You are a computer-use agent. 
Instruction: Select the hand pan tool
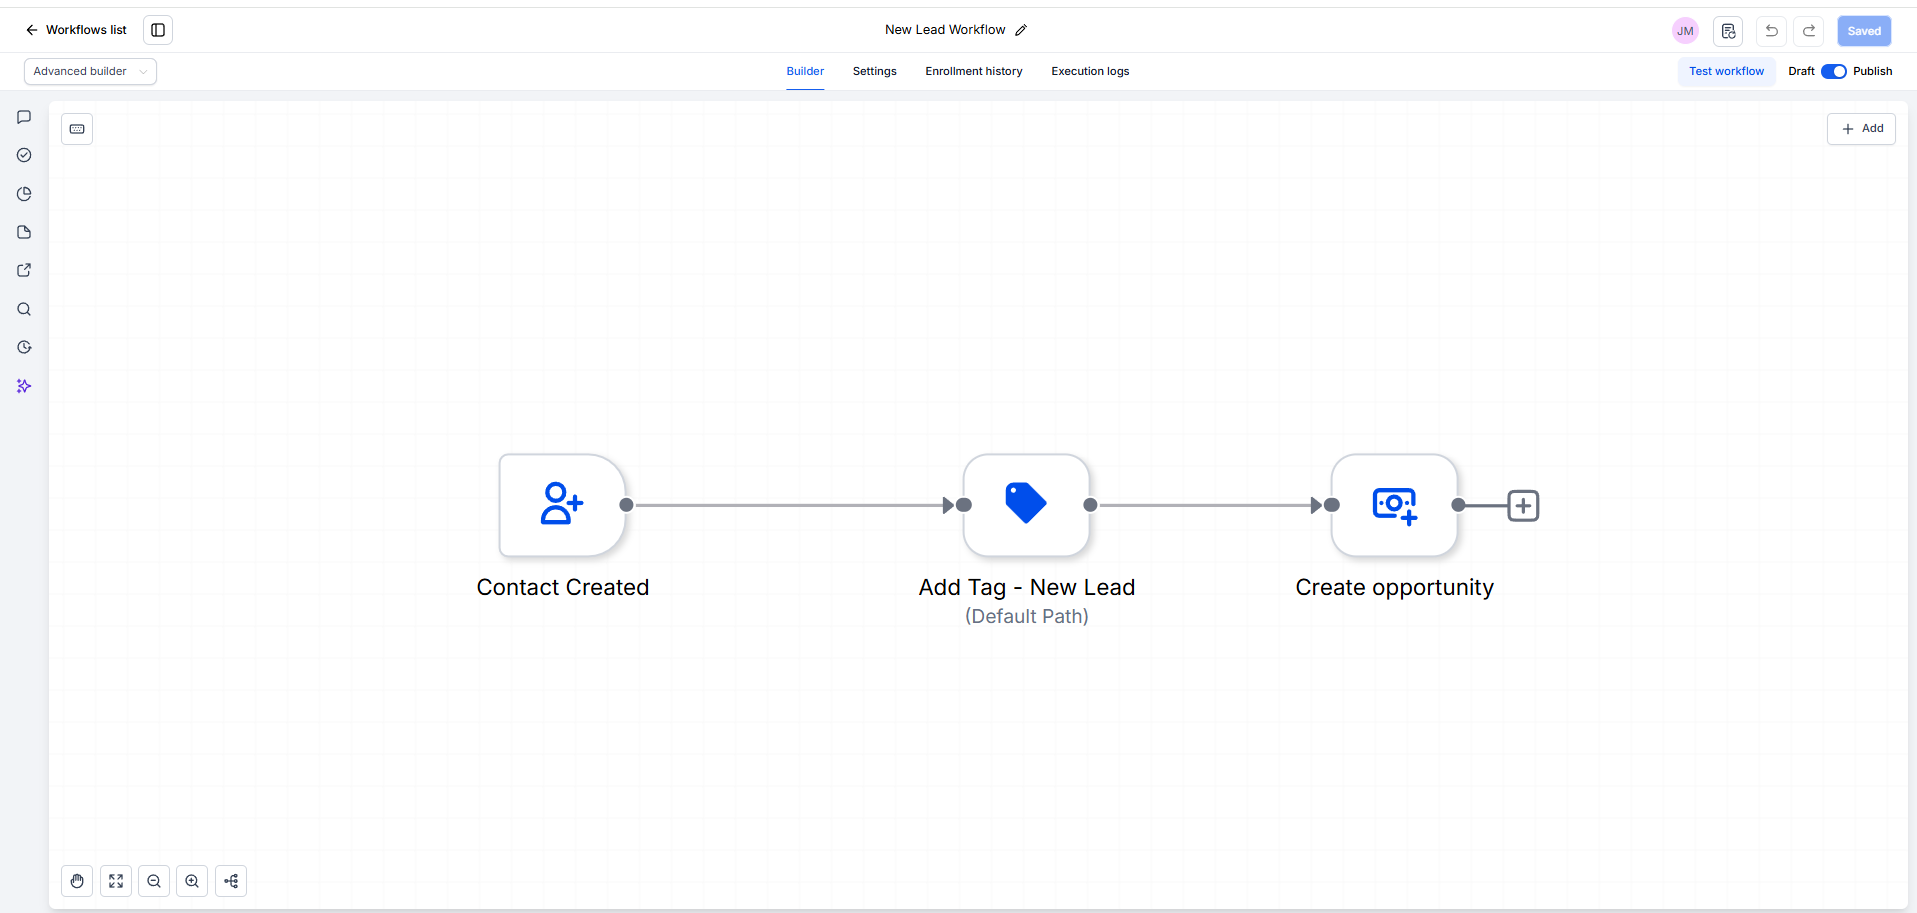pyautogui.click(x=77, y=881)
